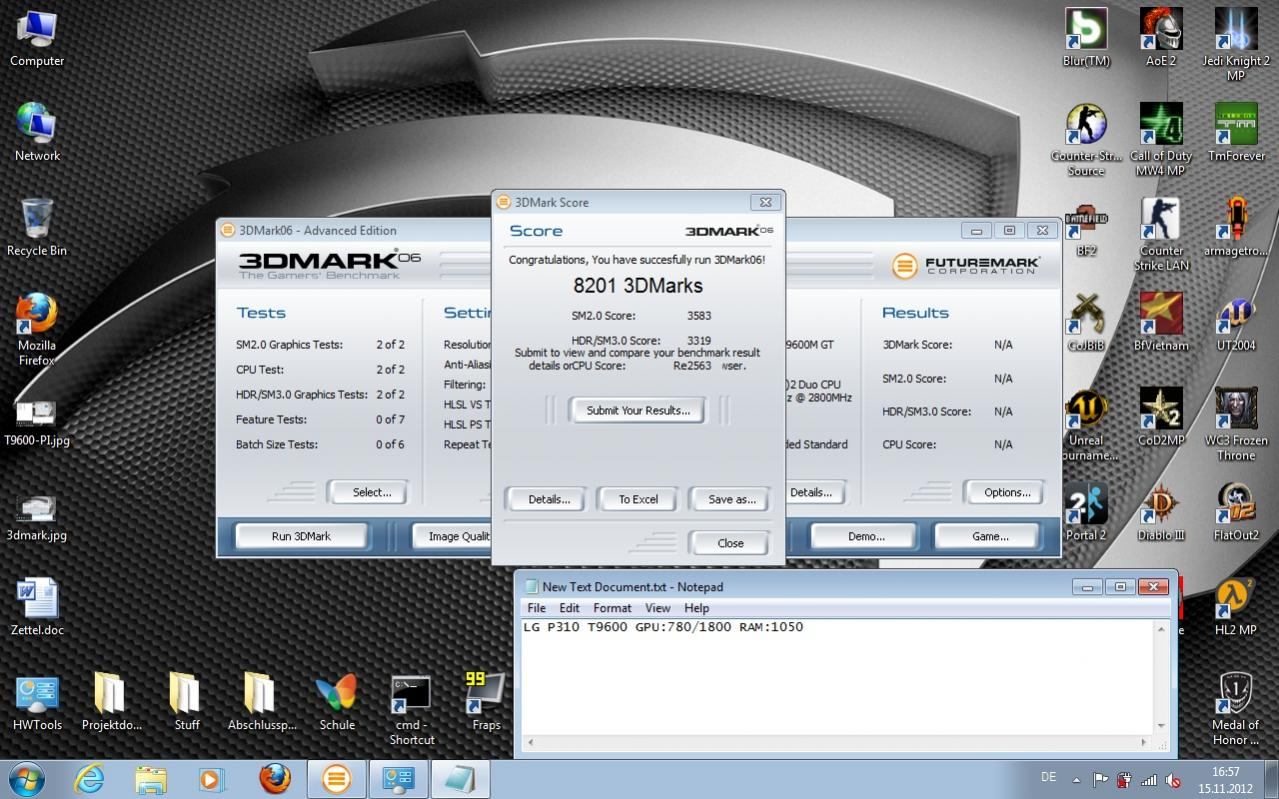Open the Computer desktop icon
1279x799 pixels.
pos(37,38)
